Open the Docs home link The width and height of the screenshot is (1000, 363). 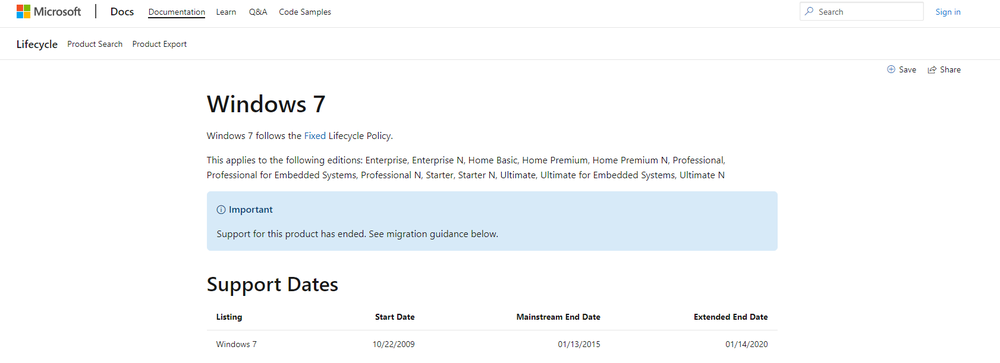[x=122, y=11]
